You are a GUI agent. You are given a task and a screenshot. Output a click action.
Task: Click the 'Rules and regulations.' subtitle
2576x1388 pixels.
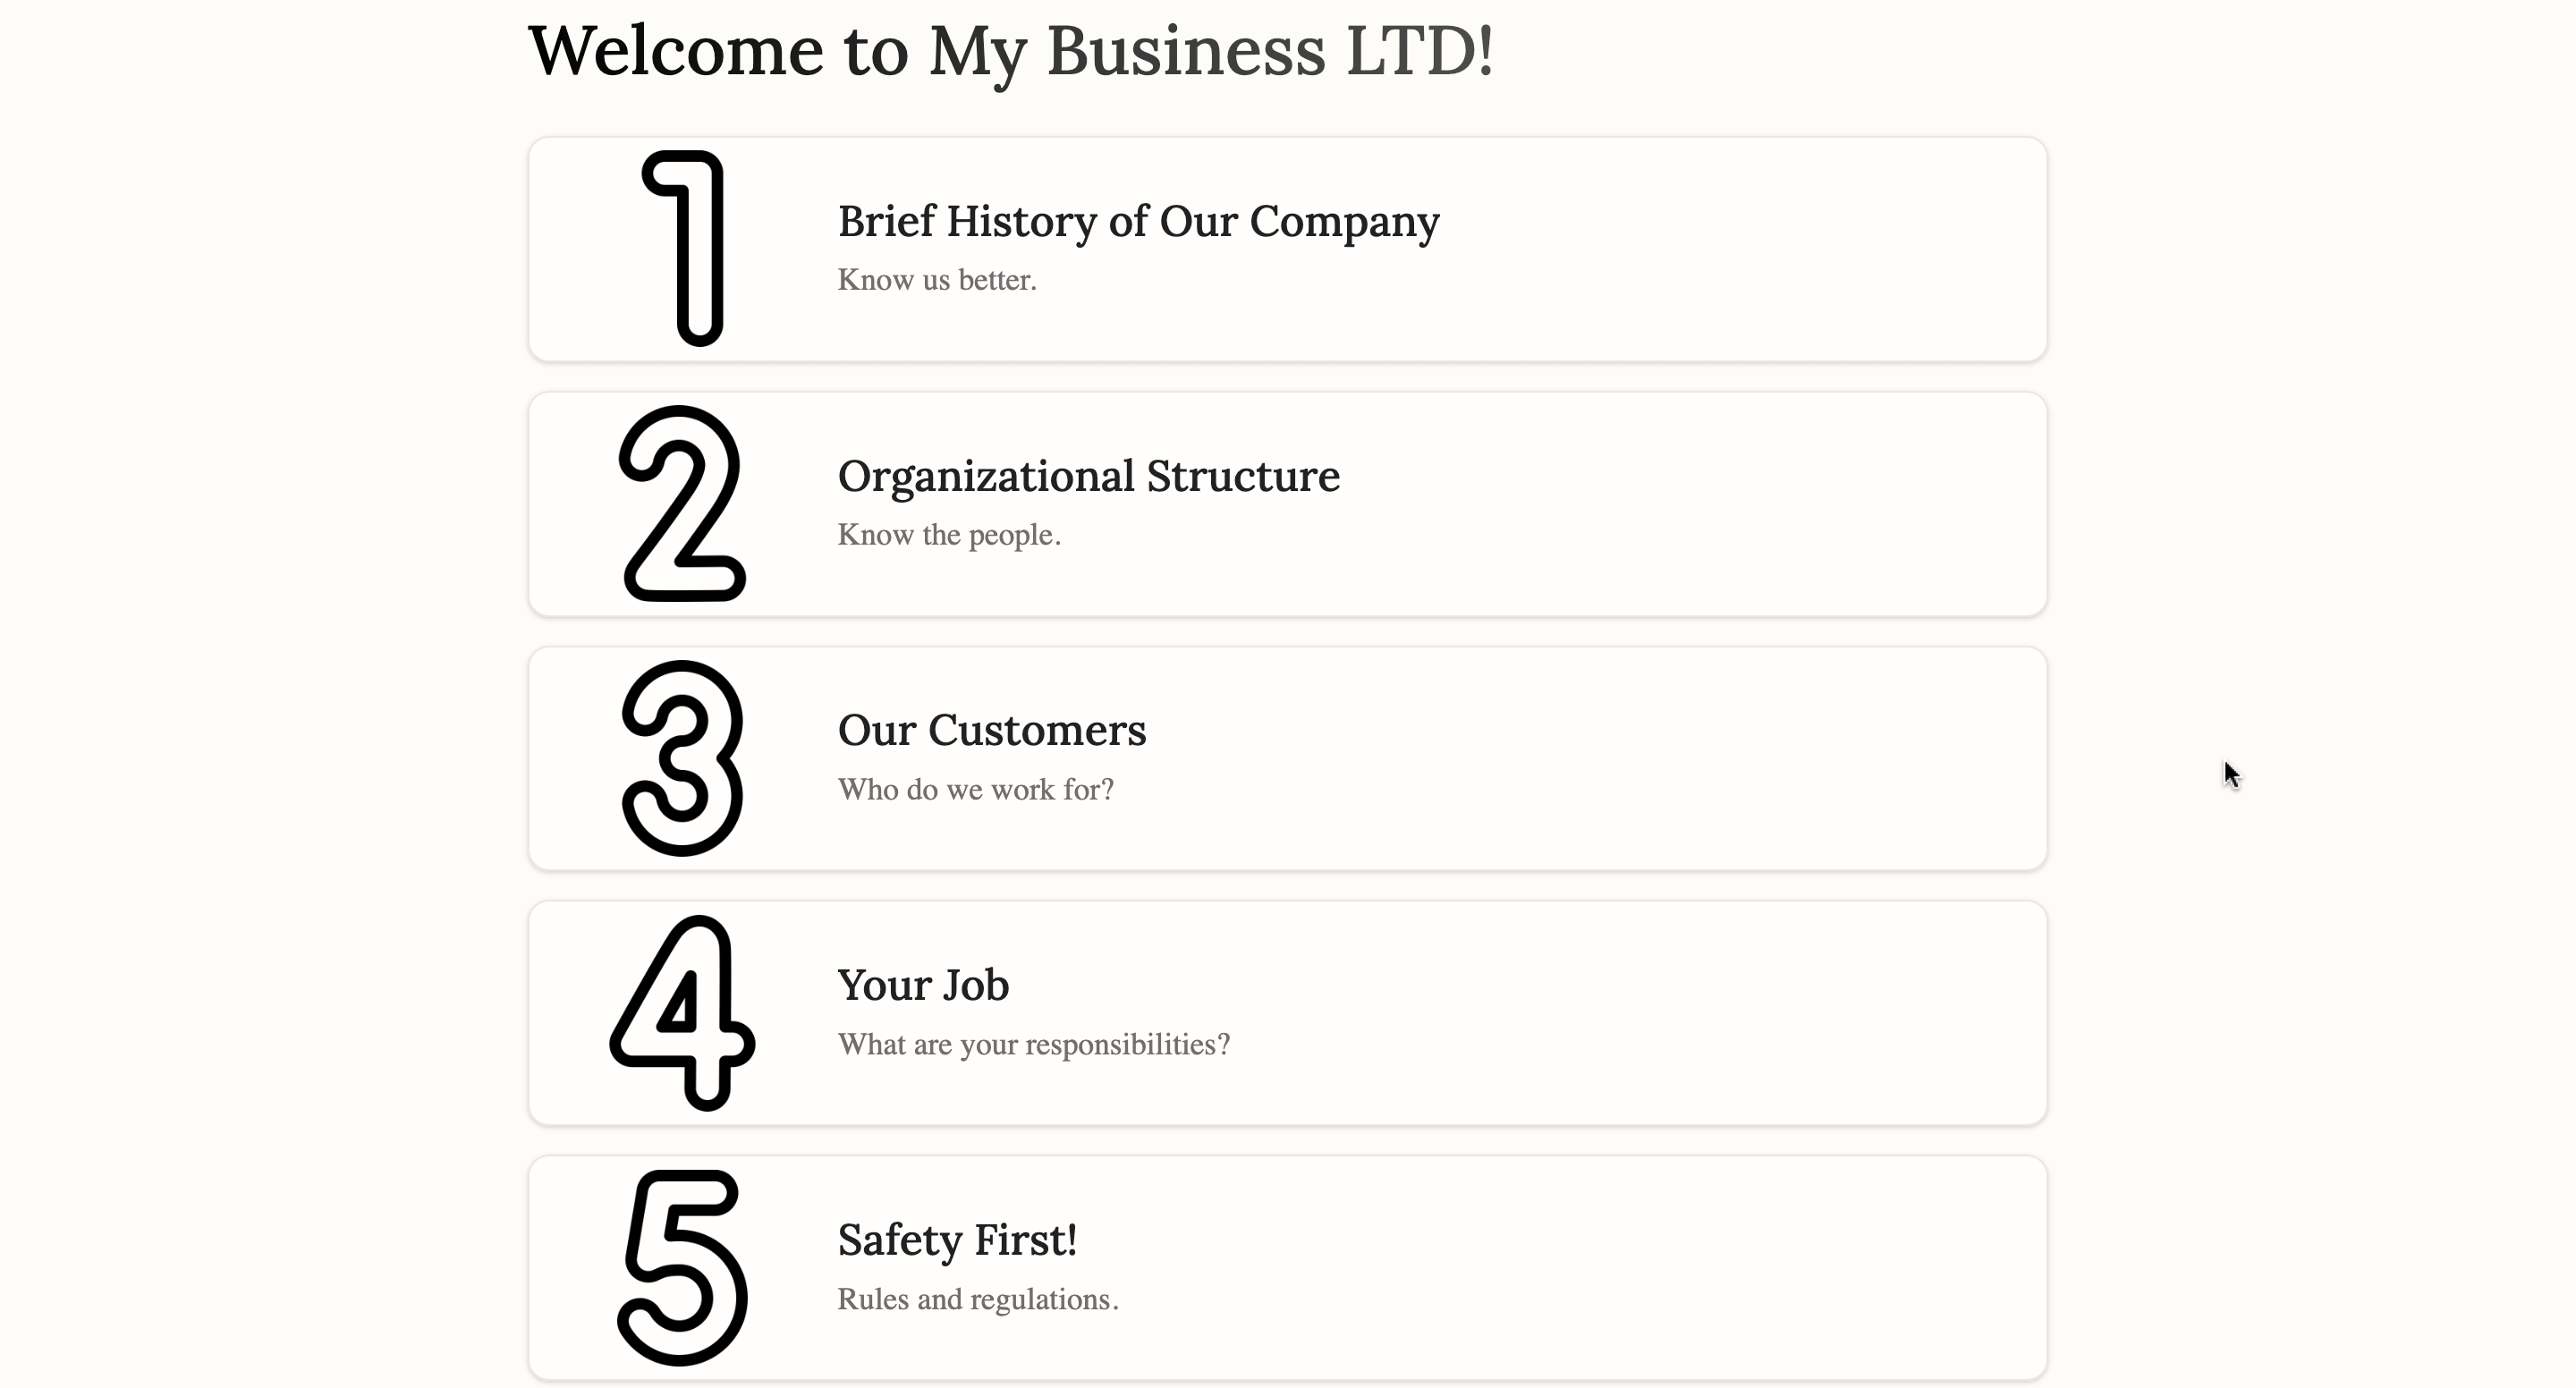[977, 1300]
